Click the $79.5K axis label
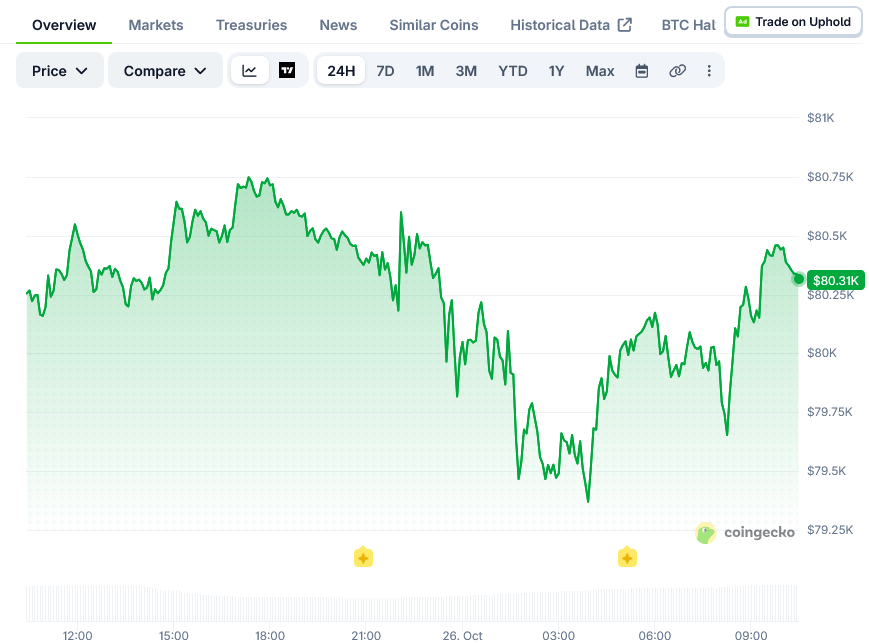The image size is (869, 643). (x=826, y=471)
